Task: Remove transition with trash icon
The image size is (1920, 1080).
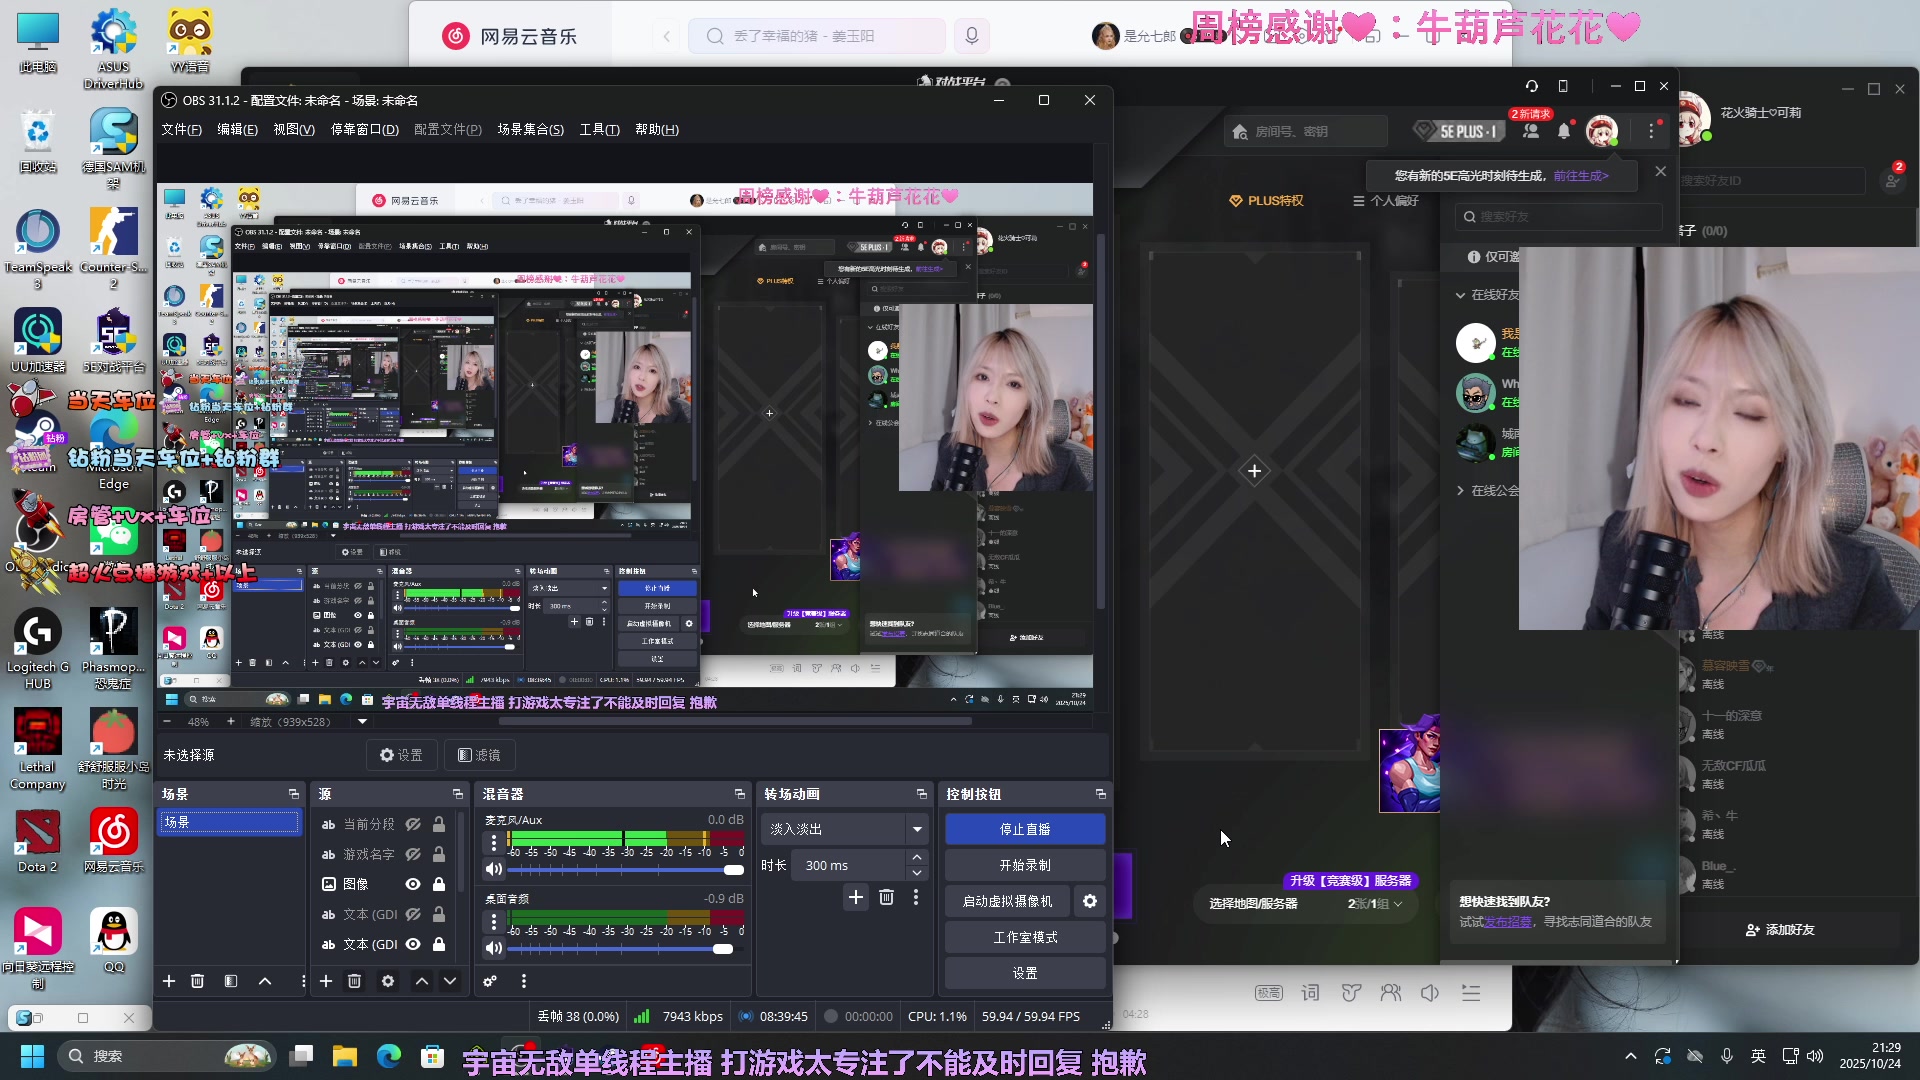Action: click(x=886, y=897)
